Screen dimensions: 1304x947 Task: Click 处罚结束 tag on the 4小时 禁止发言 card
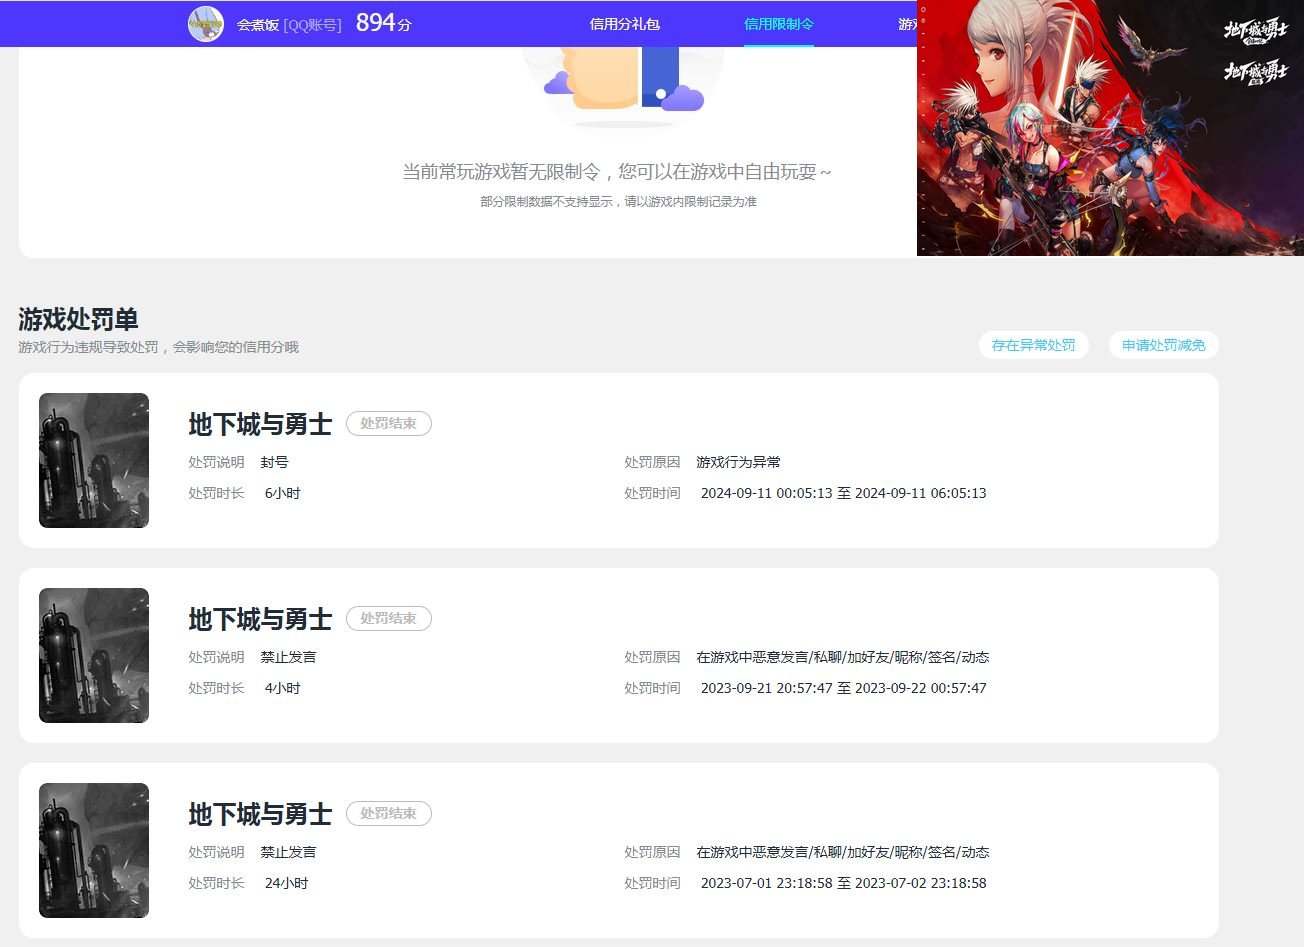click(x=389, y=618)
